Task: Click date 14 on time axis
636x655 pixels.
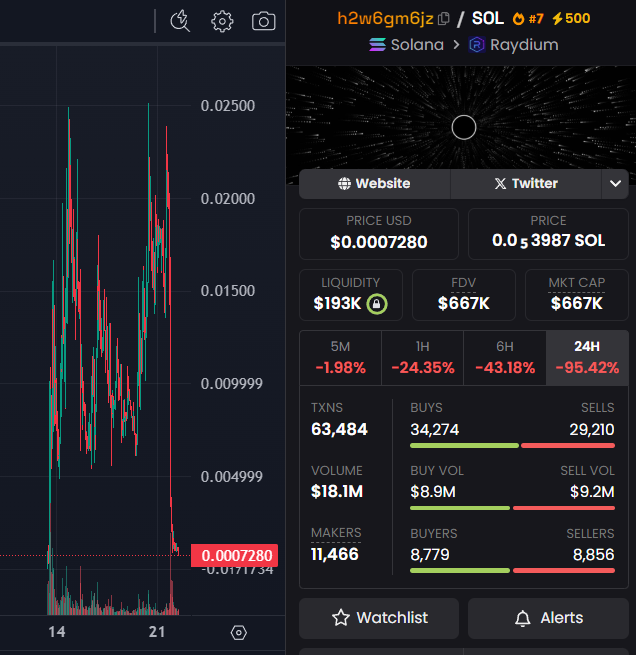Action: tap(57, 632)
